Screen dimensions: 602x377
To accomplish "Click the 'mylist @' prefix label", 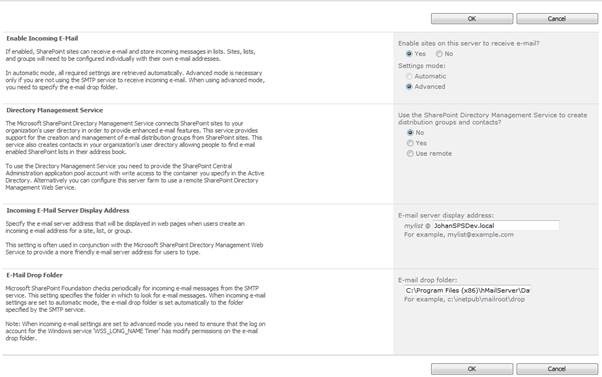I will (x=417, y=226).
